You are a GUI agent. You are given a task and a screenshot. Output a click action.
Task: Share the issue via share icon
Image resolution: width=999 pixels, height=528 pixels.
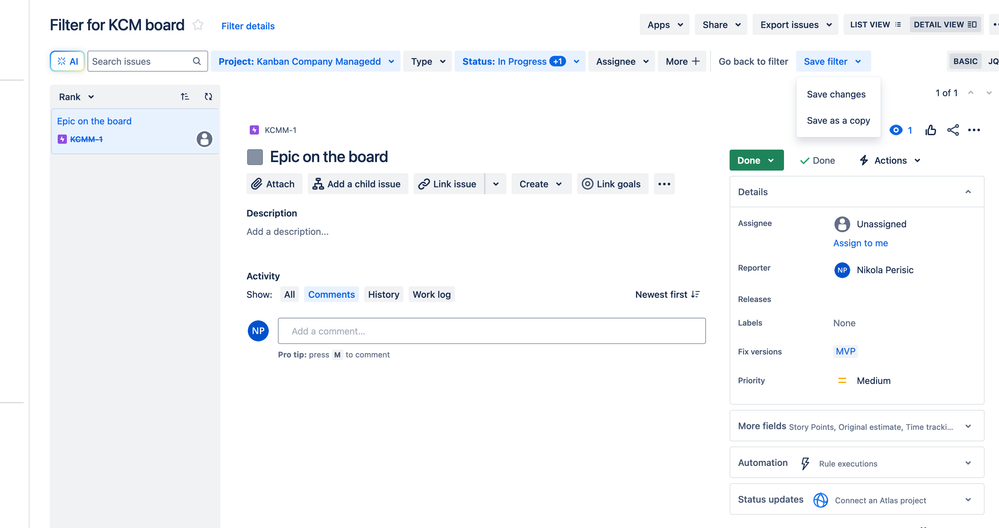pyautogui.click(x=953, y=130)
